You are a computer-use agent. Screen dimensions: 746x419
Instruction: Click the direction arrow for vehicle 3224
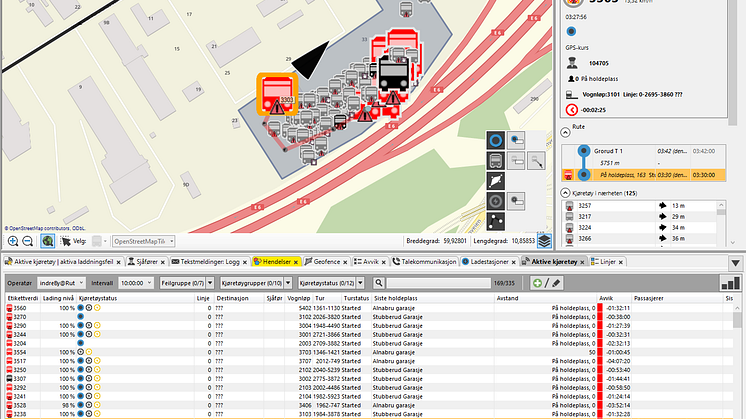tap(662, 227)
